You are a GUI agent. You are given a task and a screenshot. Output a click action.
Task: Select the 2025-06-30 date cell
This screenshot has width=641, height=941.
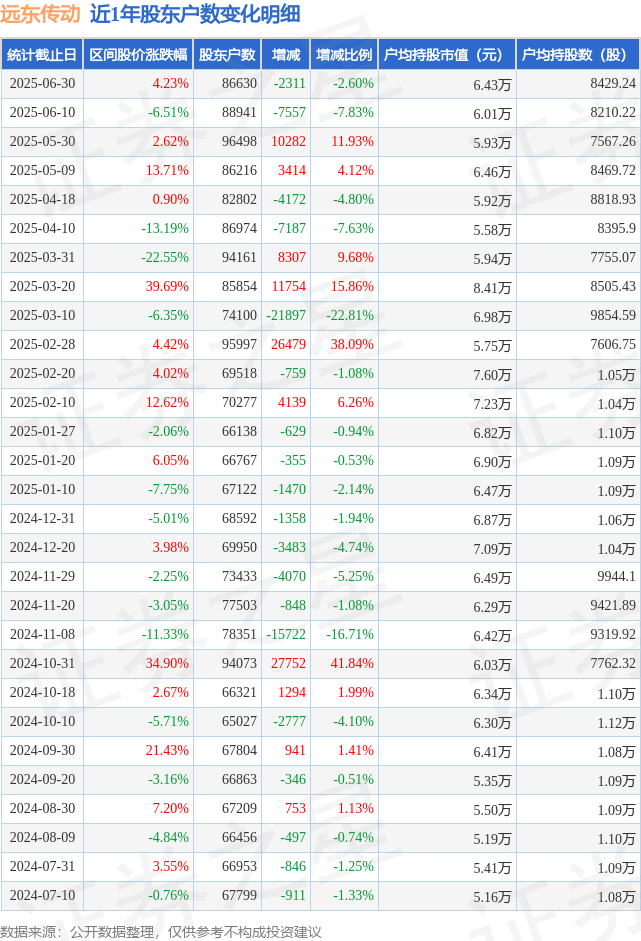point(43,83)
